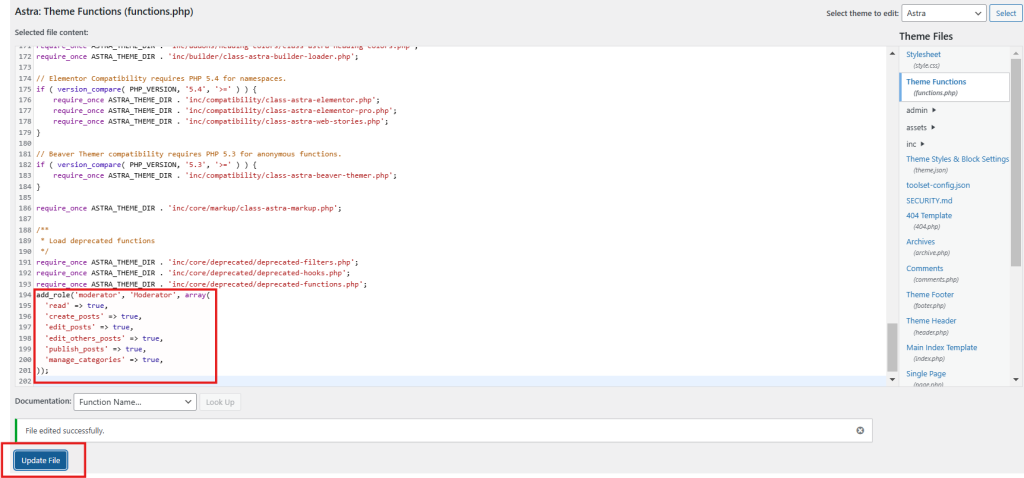The height and width of the screenshot is (478, 1024).
Task: Expand the assets folder
Action: point(921,127)
